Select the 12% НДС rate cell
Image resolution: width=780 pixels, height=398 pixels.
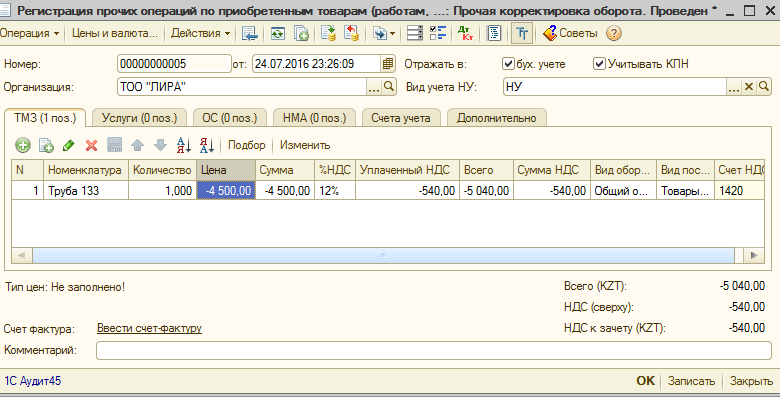[335, 191]
